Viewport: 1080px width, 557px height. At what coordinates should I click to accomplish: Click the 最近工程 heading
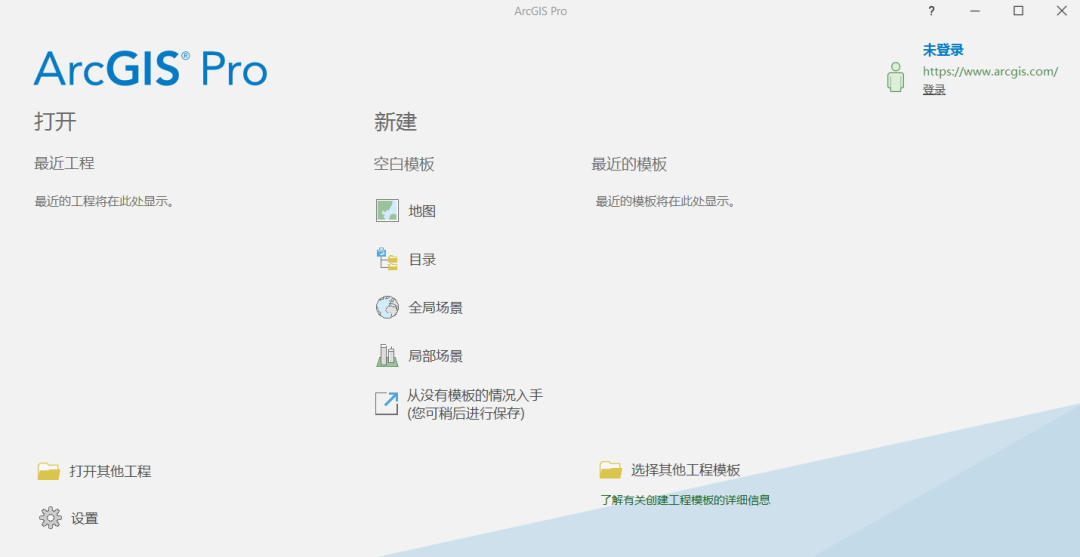point(64,163)
